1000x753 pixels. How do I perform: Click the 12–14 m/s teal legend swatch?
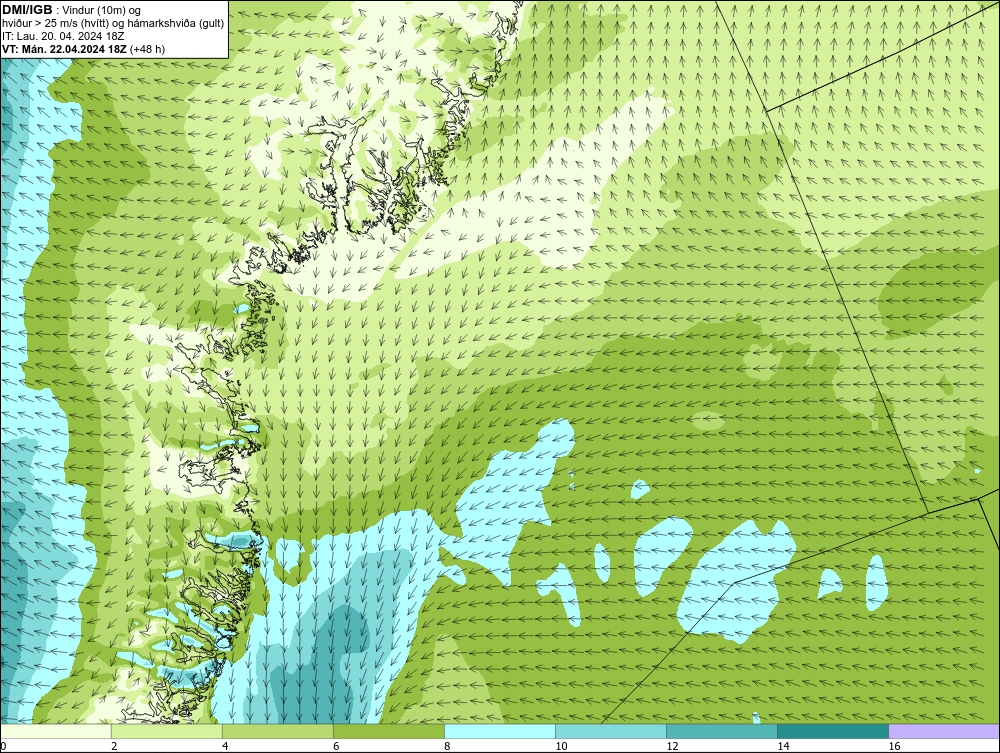(x=722, y=731)
